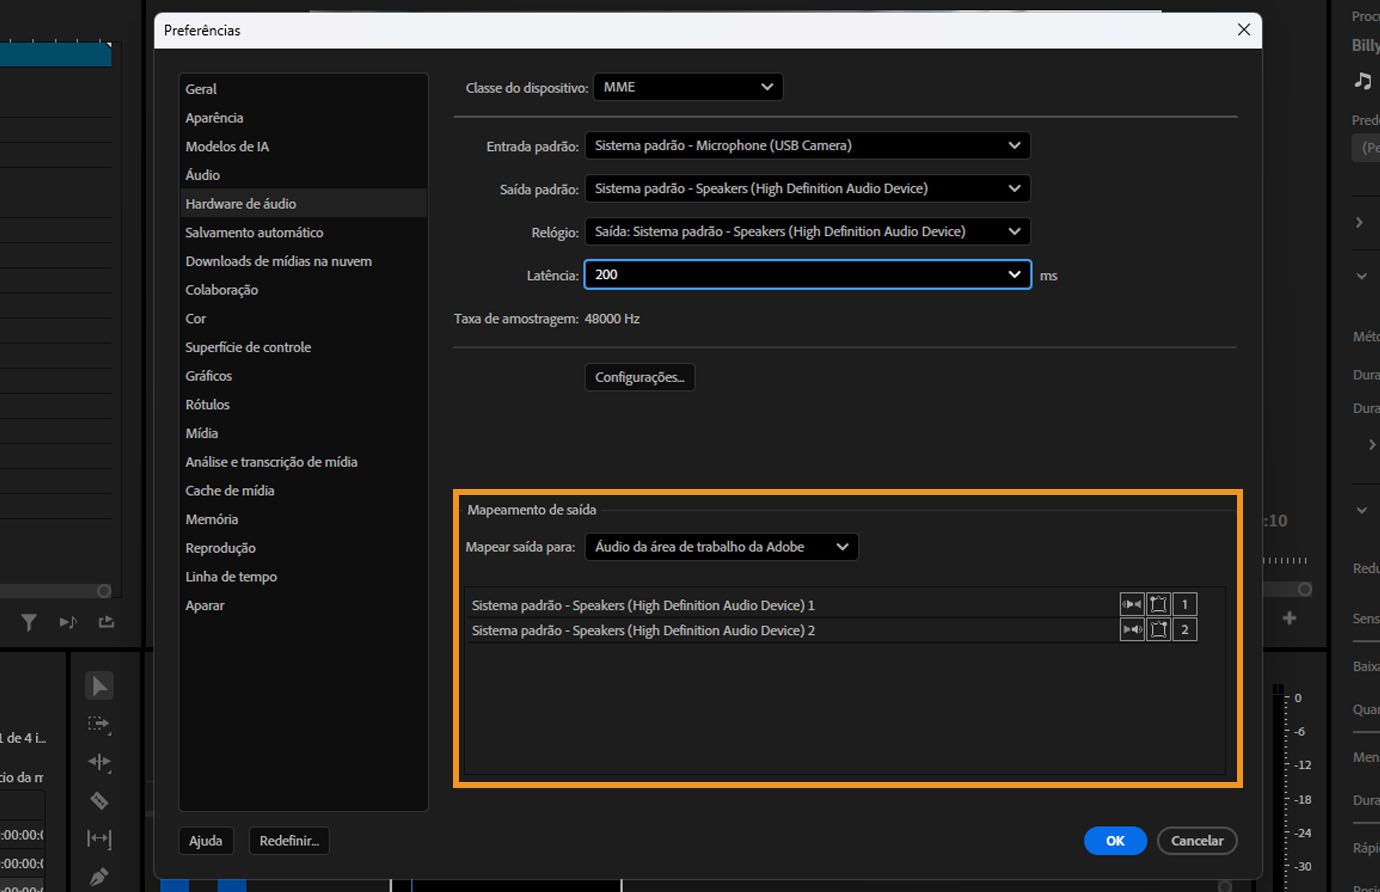Toggle the channel routing box for Speakers 2

[x=1158, y=630]
